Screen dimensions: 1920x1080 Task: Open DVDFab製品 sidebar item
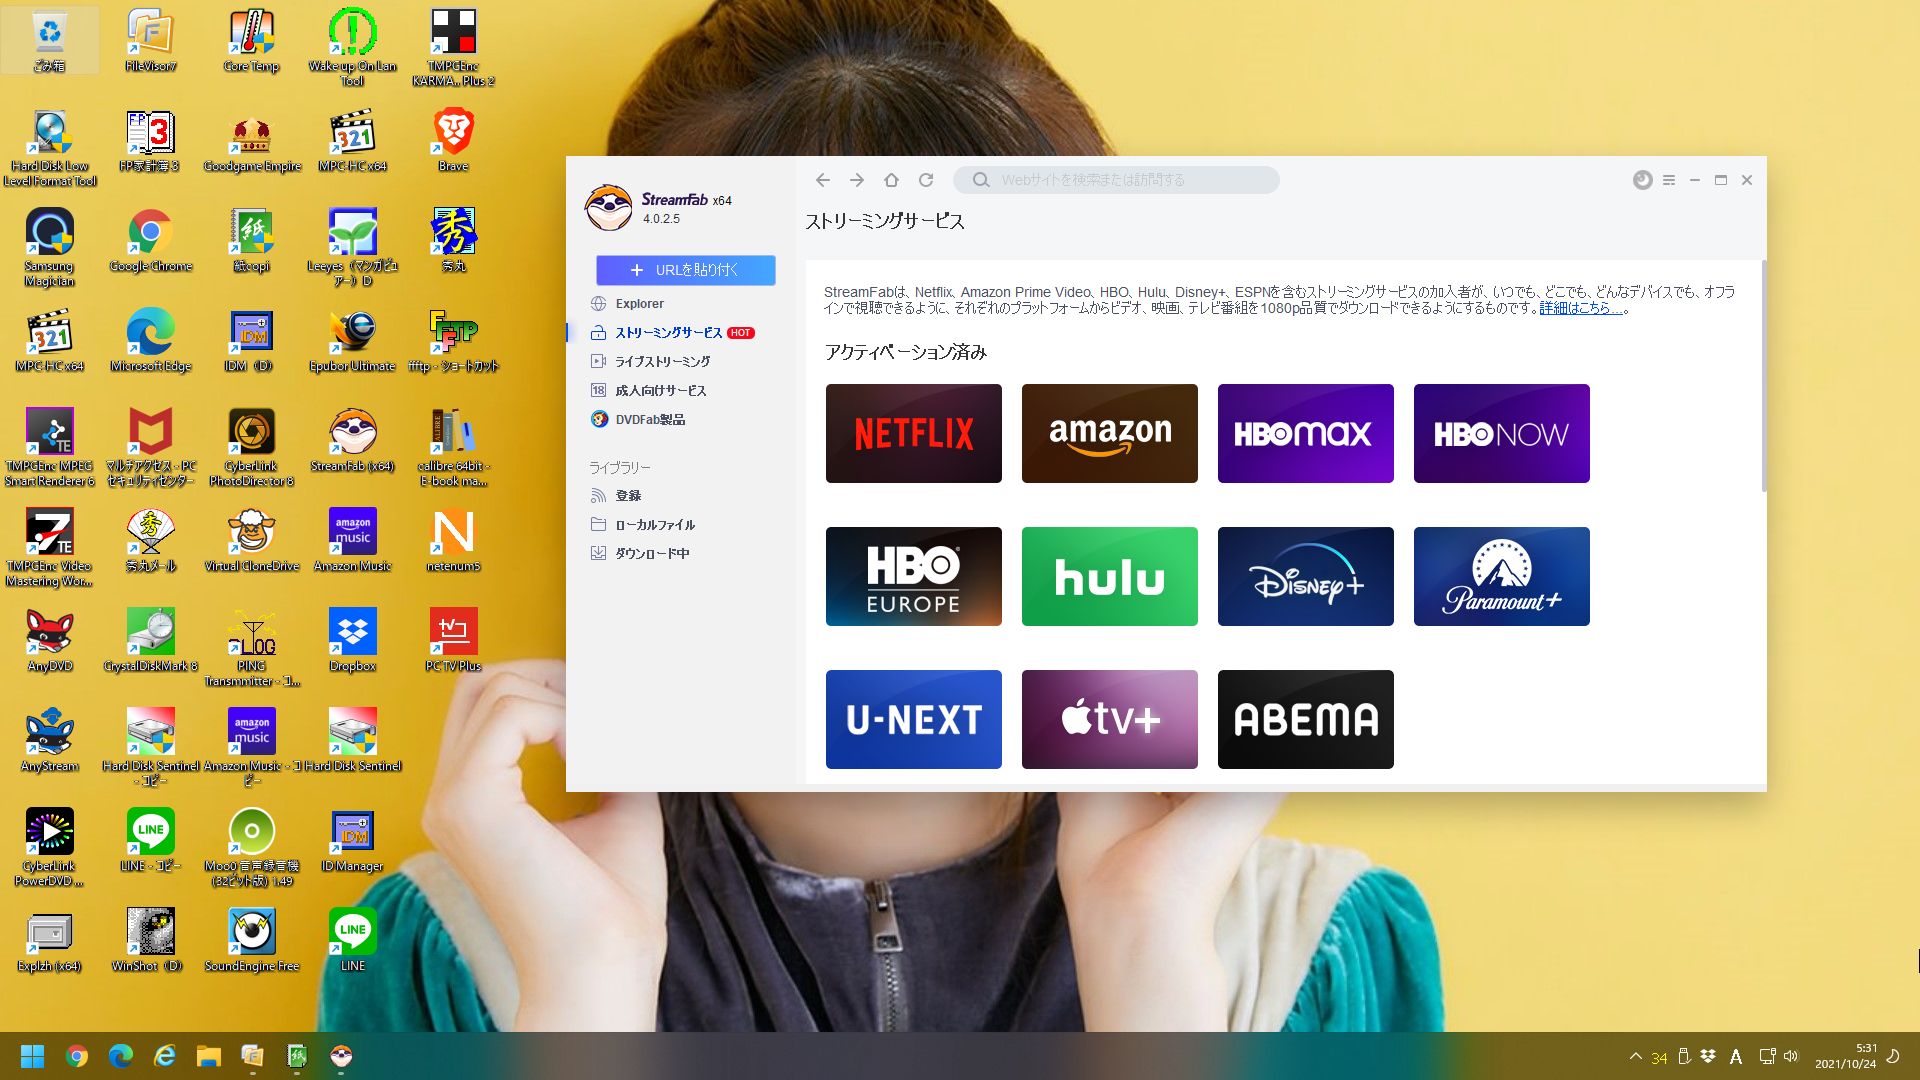tap(638, 419)
